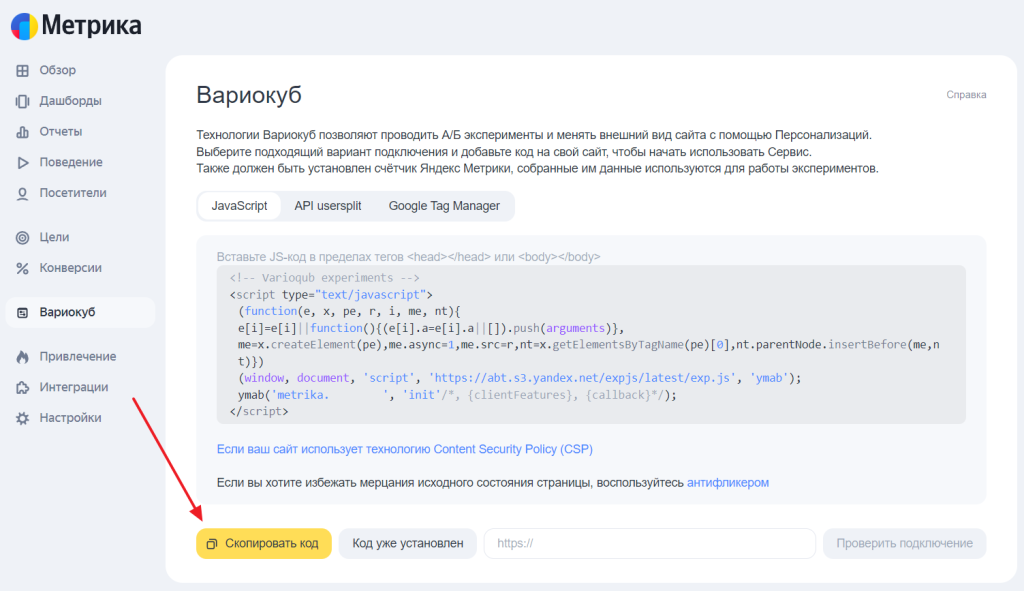This screenshot has height=591, width=1024.
Task: Switch to the JavaScript tab
Action: point(239,206)
